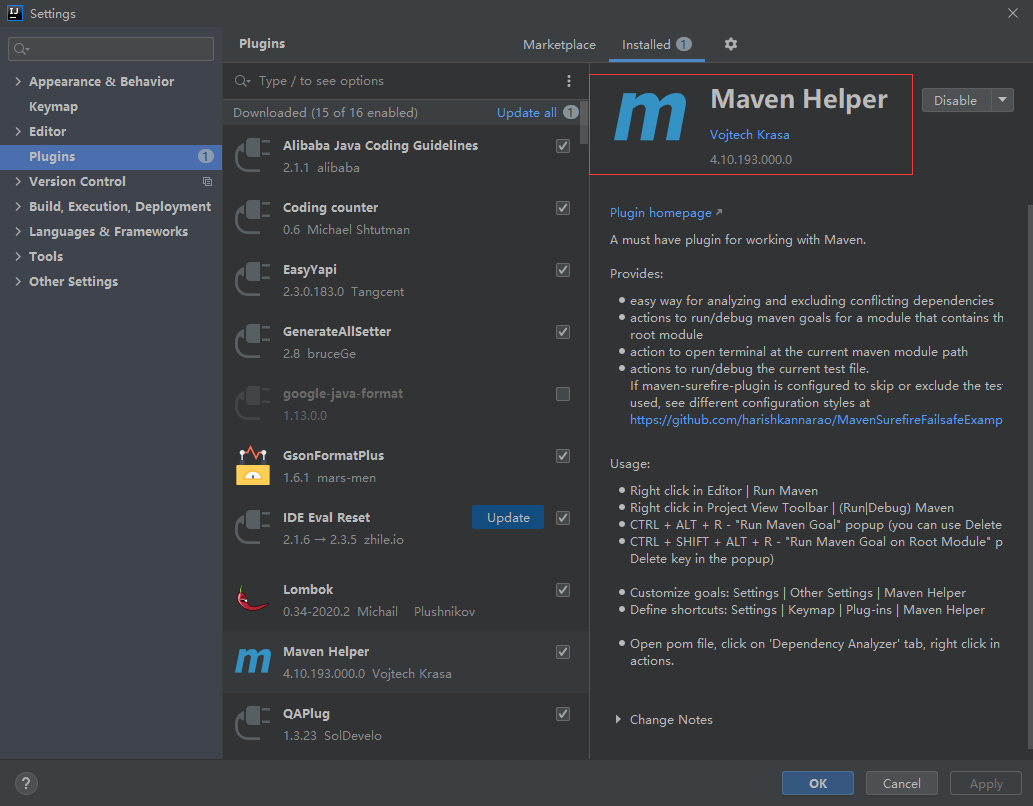
Task: Click the google-java-format plugin icon
Action: tap(253, 403)
